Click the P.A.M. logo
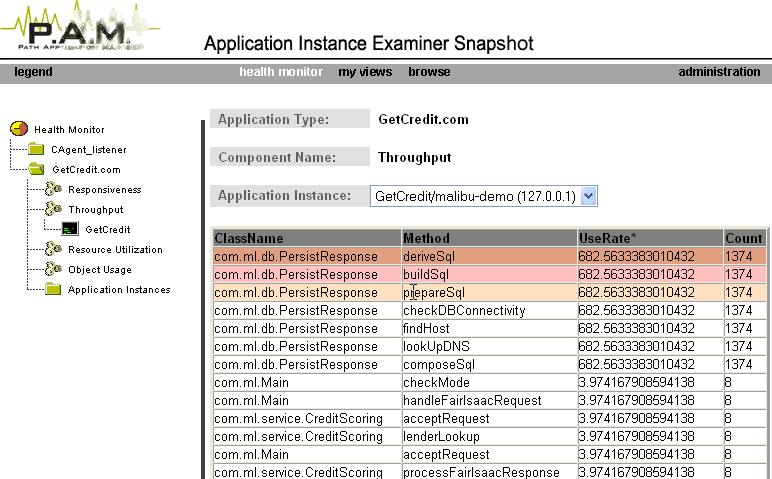 coord(80,27)
